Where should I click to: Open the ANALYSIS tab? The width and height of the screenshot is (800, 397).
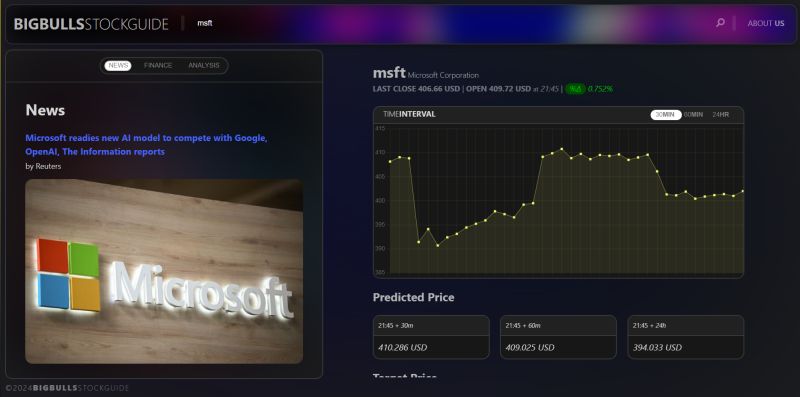[x=204, y=66]
